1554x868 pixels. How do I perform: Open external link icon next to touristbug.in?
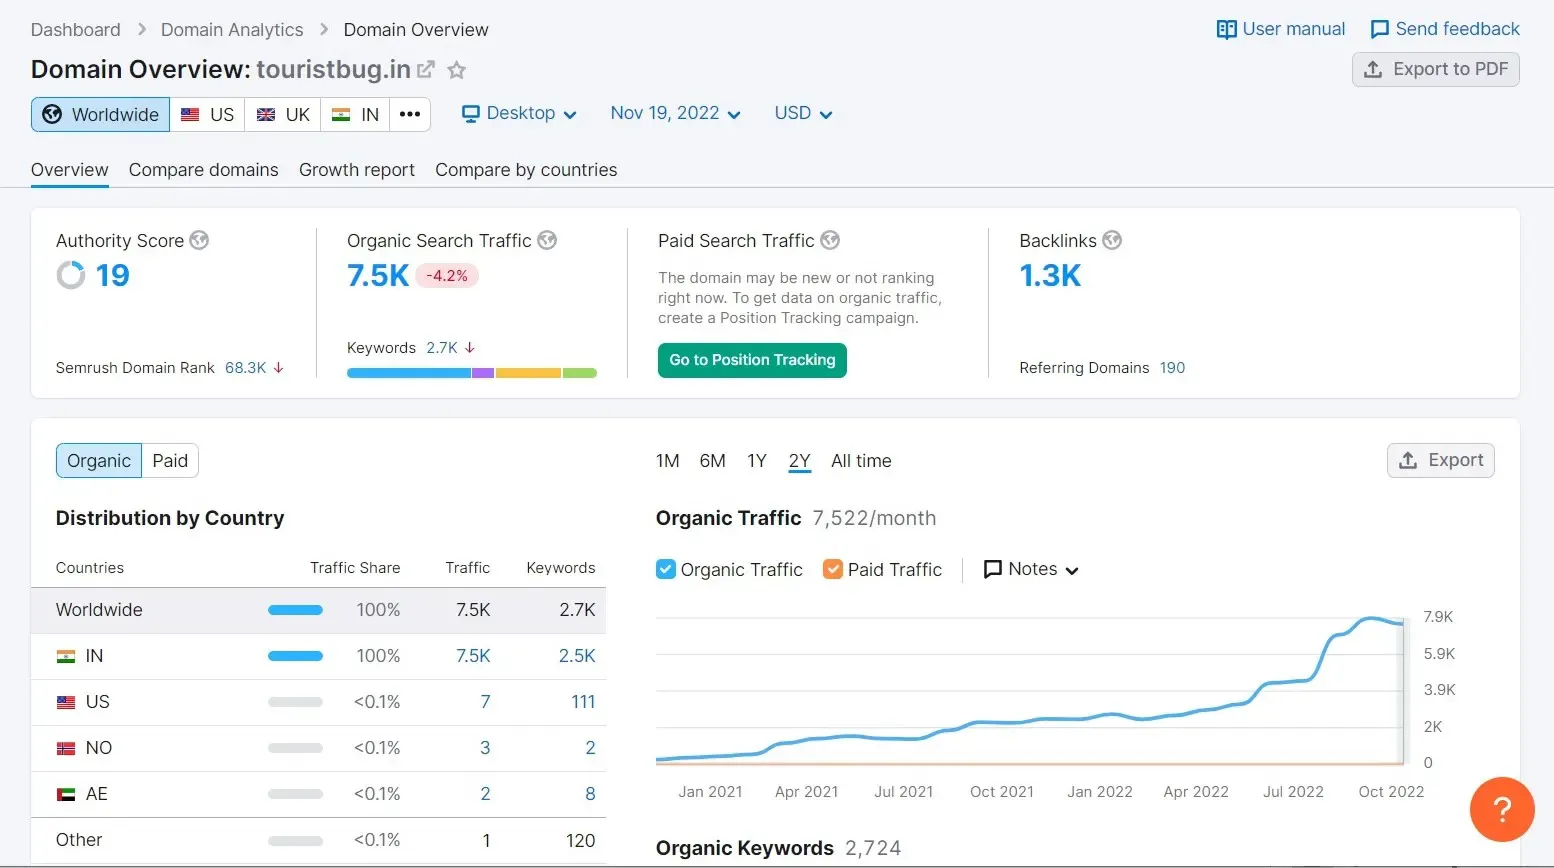426,69
